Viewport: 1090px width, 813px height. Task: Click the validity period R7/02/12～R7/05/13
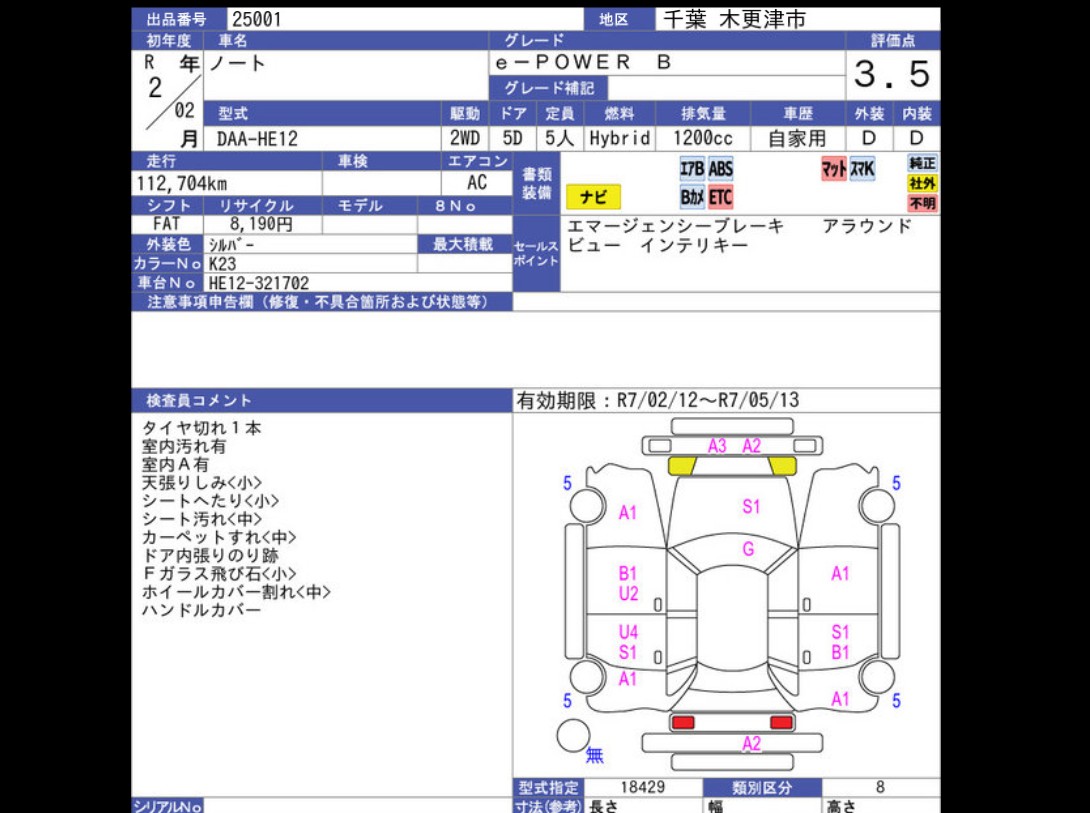708,400
